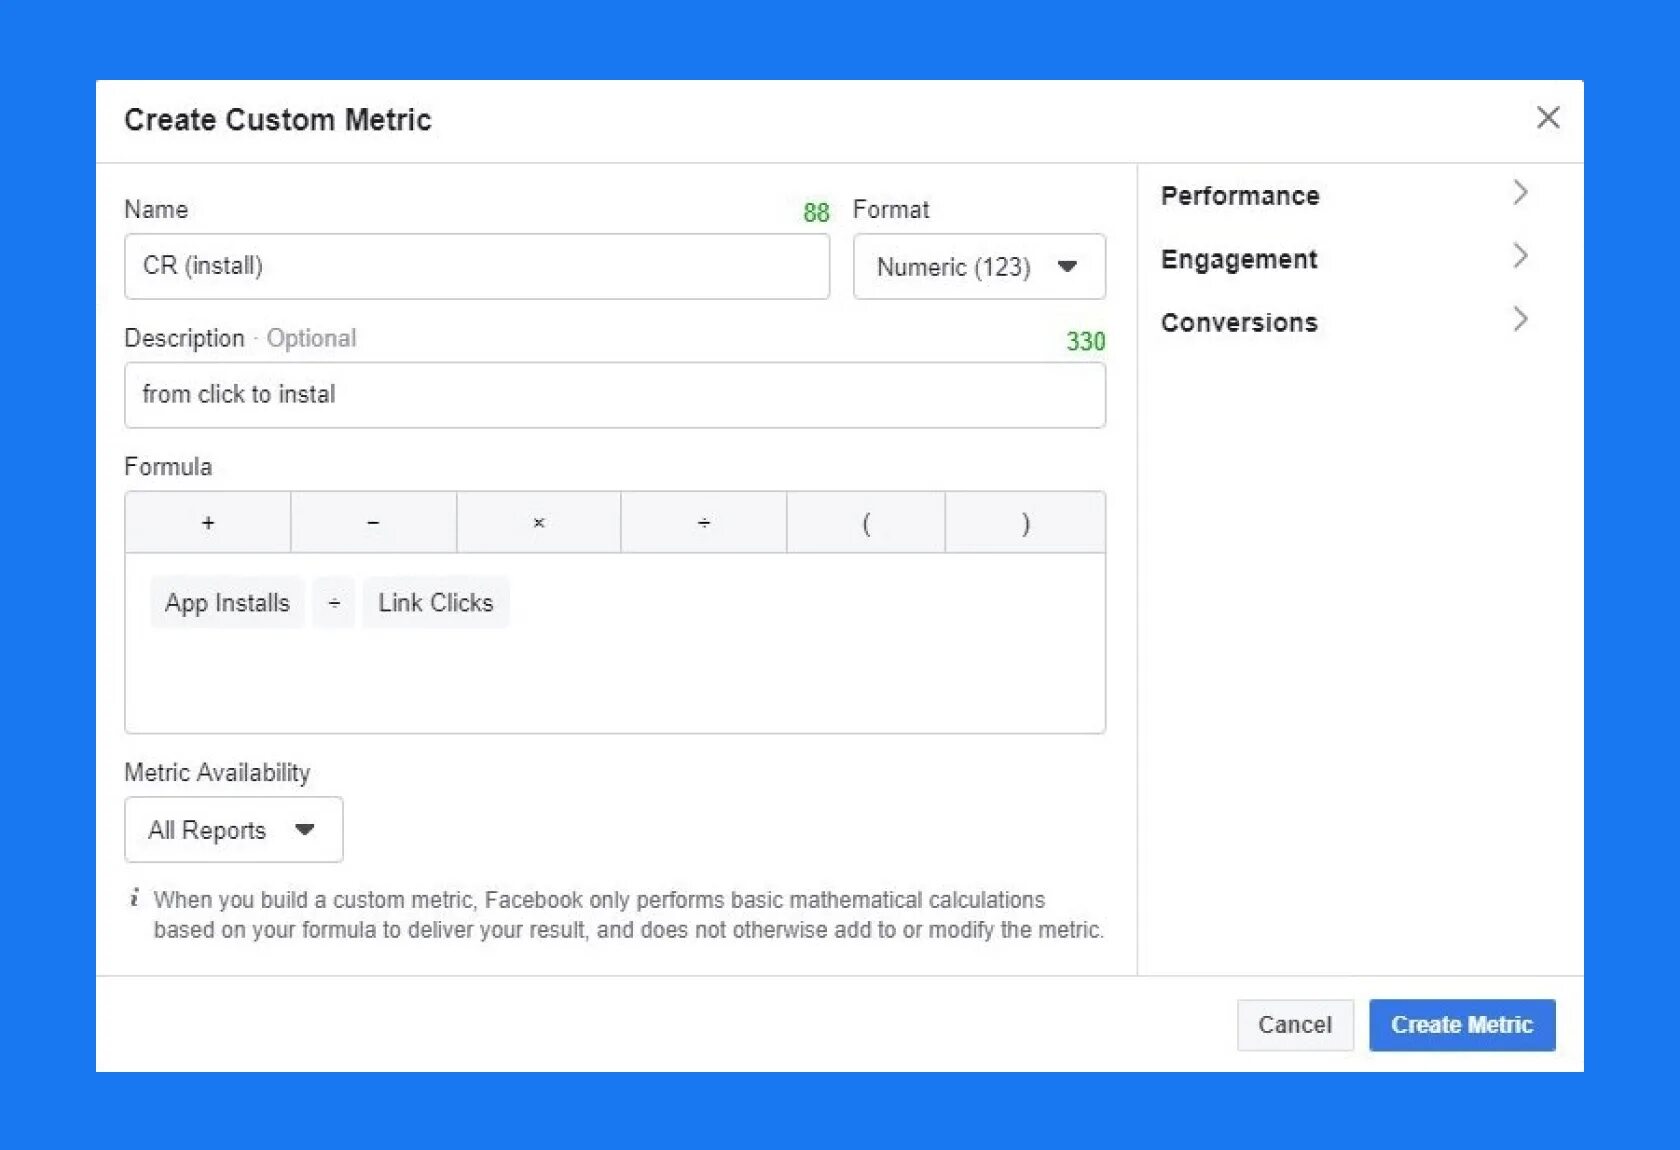The height and width of the screenshot is (1150, 1680).
Task: Select the division chip between formula metrics
Action: coord(334,603)
